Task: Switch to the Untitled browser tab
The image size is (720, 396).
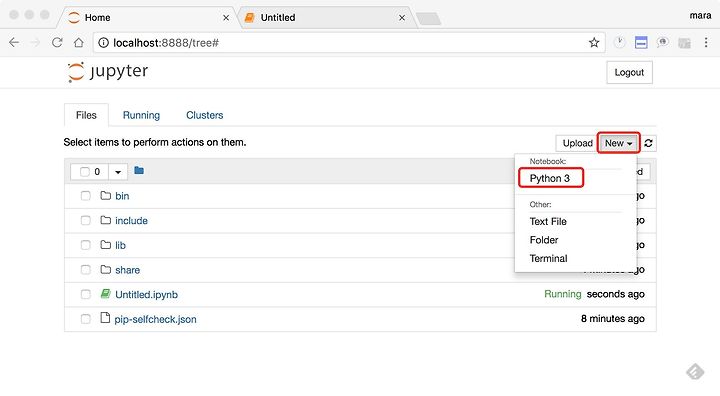Action: (x=325, y=17)
